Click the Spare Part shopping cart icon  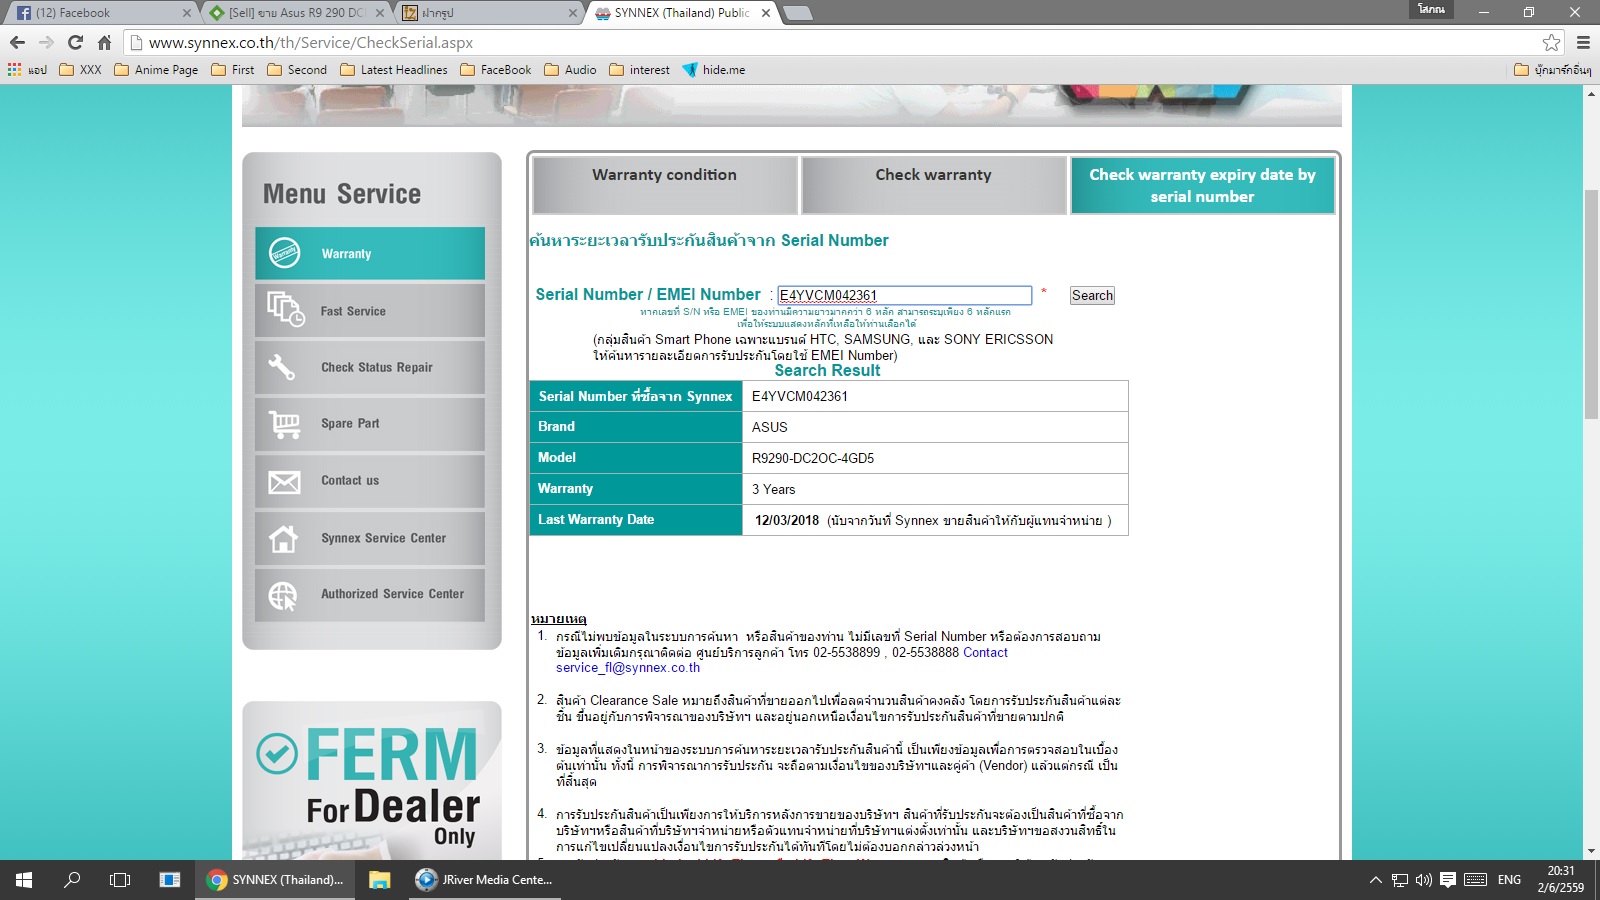click(284, 424)
